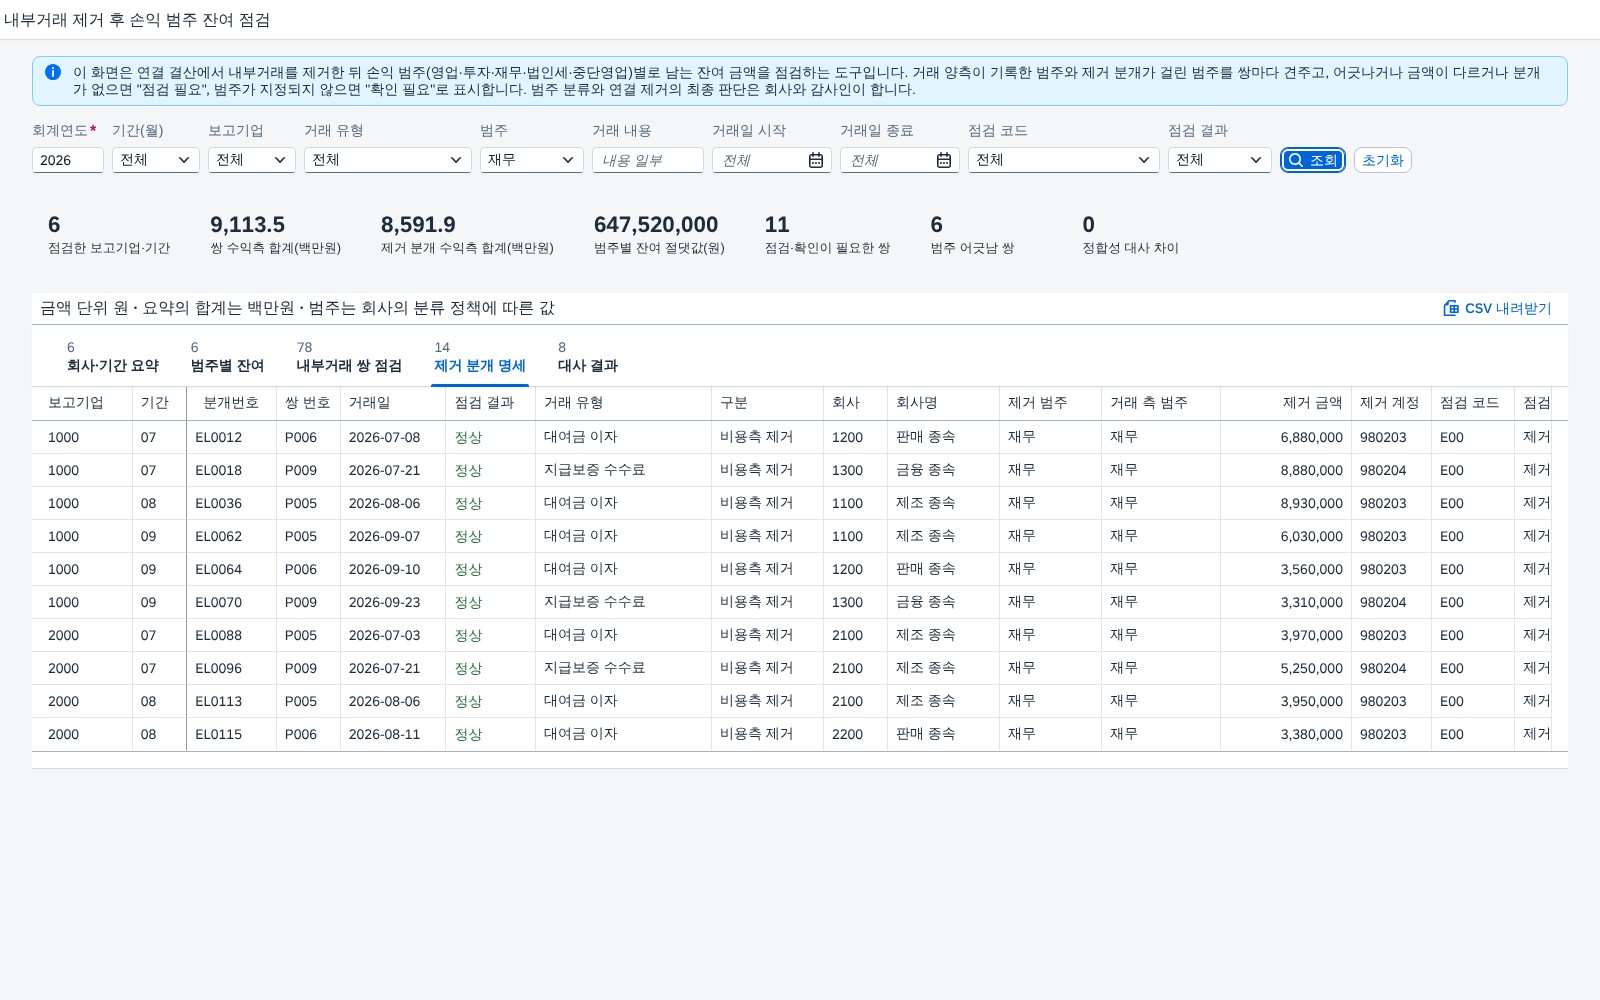Click the 8,591.9 제거 분개 합계 figure

click(x=418, y=225)
